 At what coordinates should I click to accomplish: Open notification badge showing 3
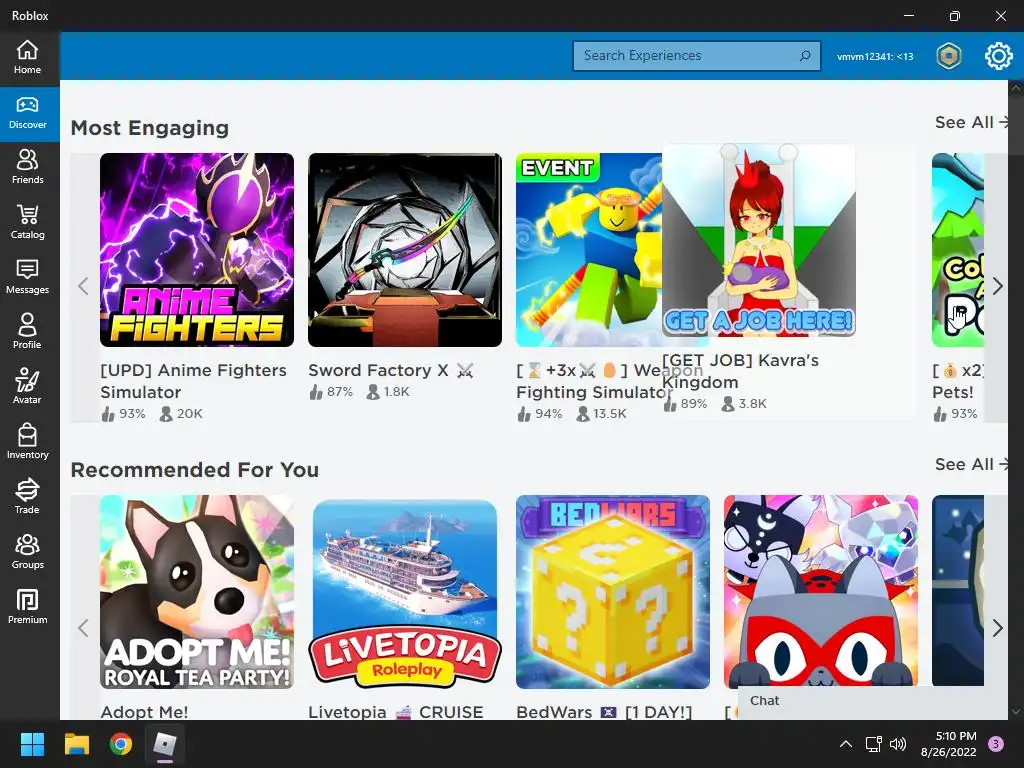[x=996, y=743]
